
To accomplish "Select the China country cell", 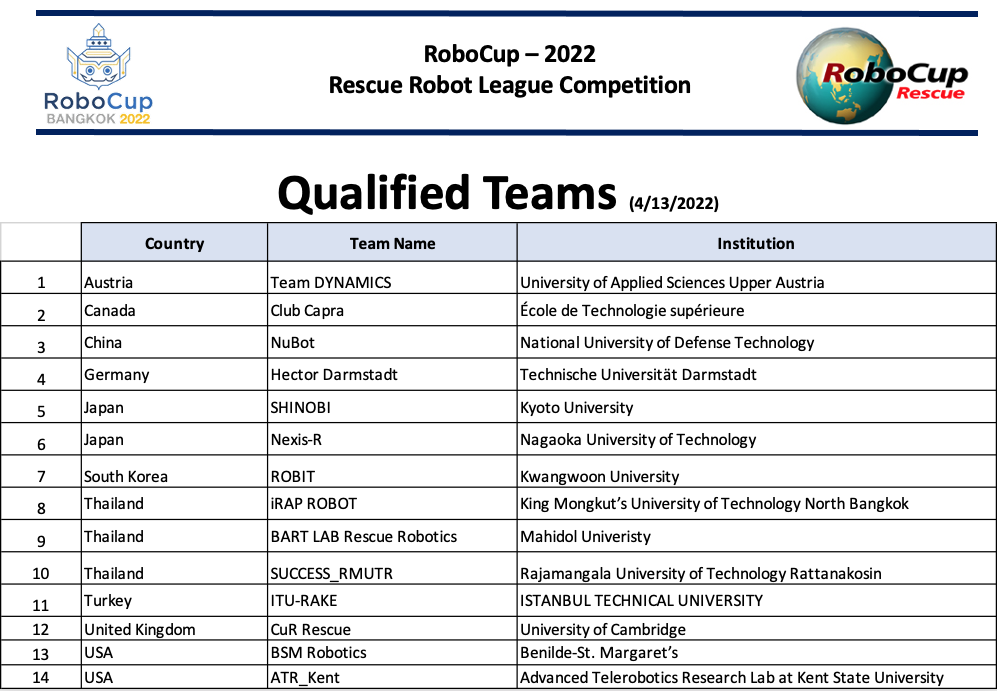I will tap(174, 342).
